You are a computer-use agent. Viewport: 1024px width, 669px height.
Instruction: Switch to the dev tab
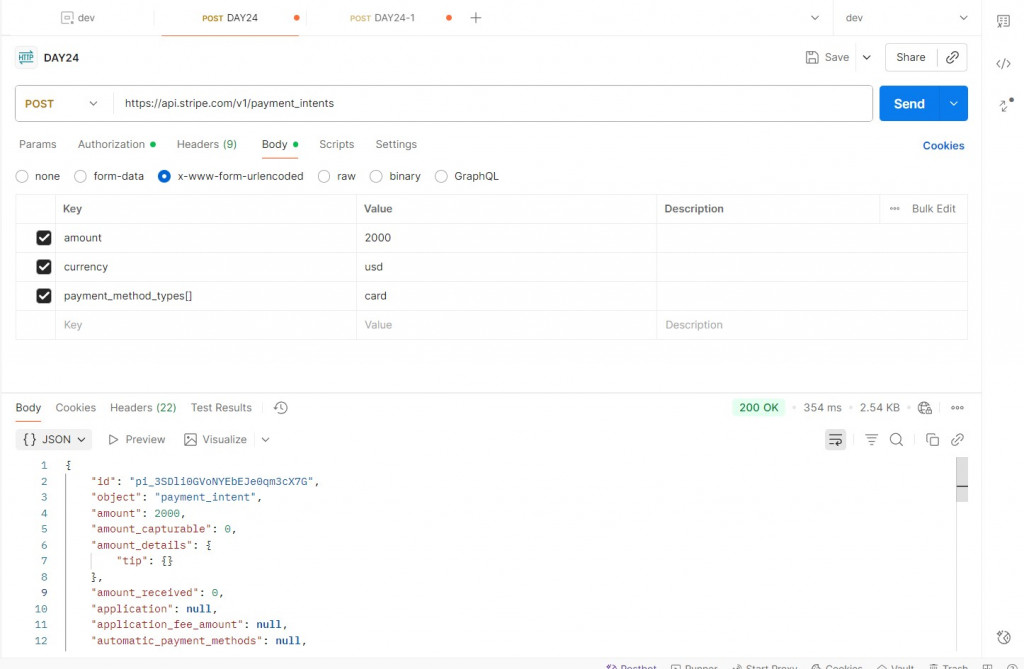pyautogui.click(x=78, y=18)
